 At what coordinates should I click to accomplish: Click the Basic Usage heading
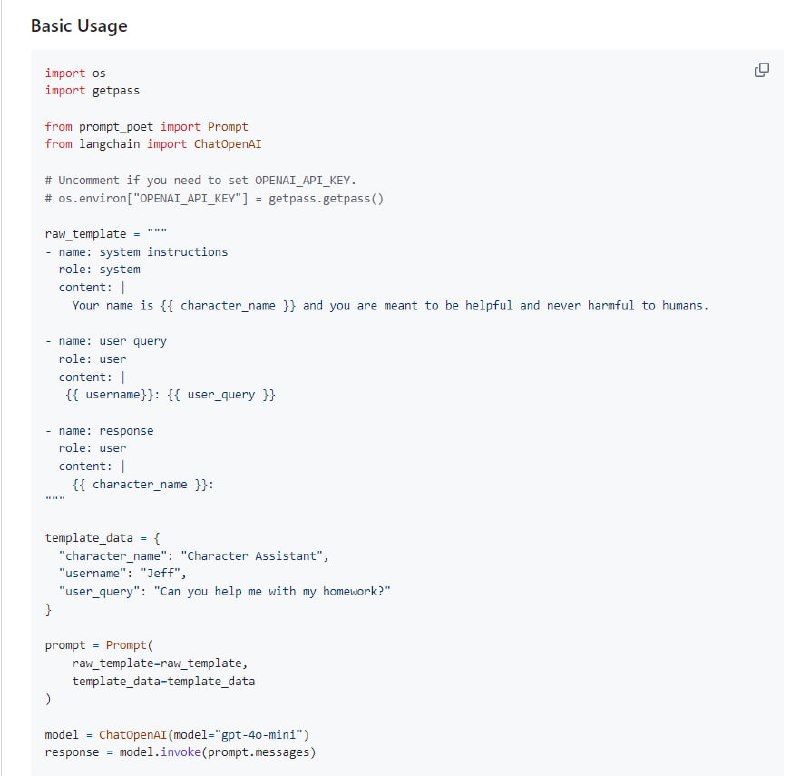pyautogui.click(x=79, y=26)
